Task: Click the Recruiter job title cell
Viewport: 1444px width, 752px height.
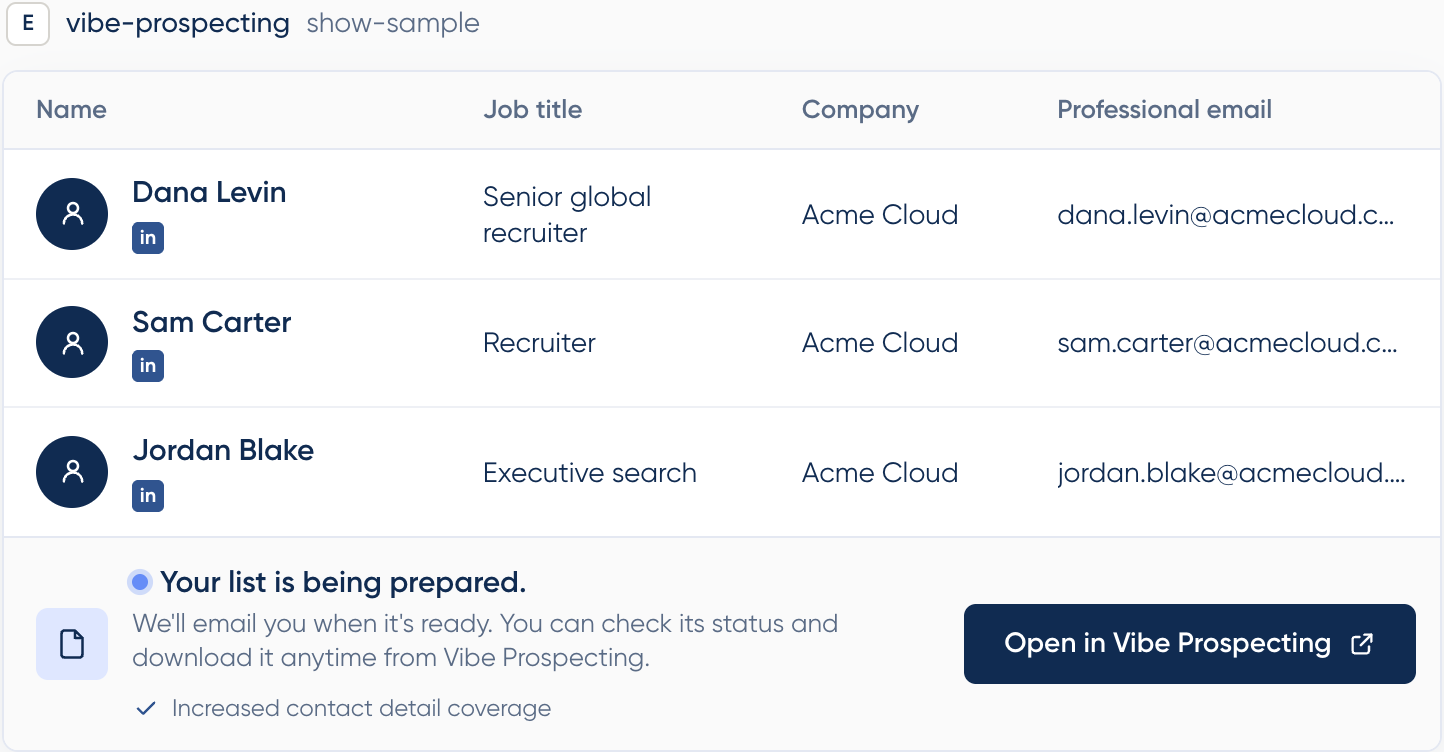Action: 539,343
